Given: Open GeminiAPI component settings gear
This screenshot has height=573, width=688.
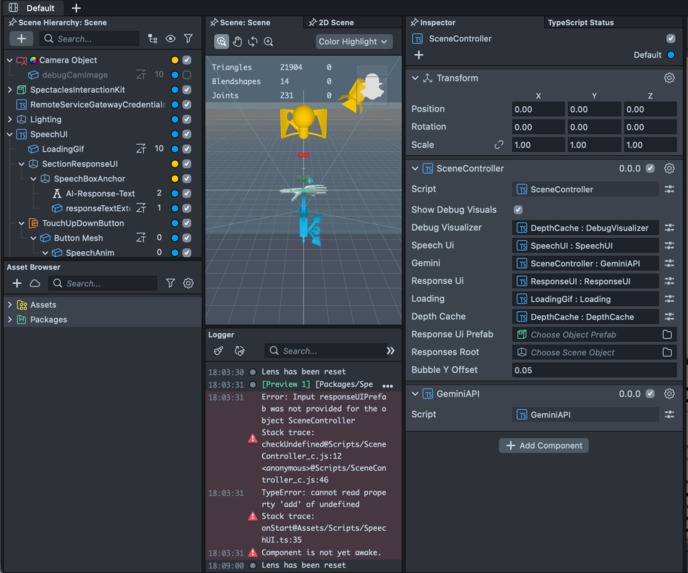Looking at the screenshot, I should coord(669,394).
